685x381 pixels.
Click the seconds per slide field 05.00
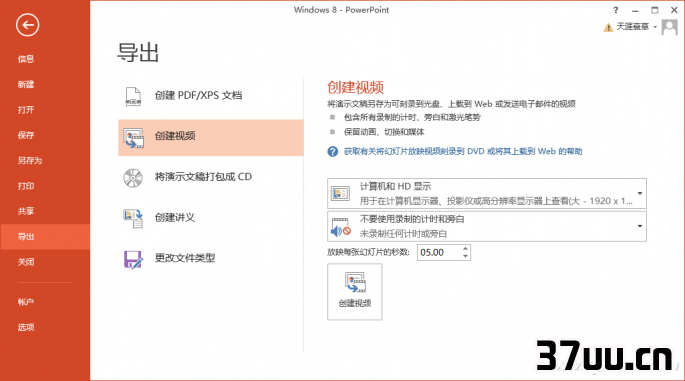tap(439, 253)
